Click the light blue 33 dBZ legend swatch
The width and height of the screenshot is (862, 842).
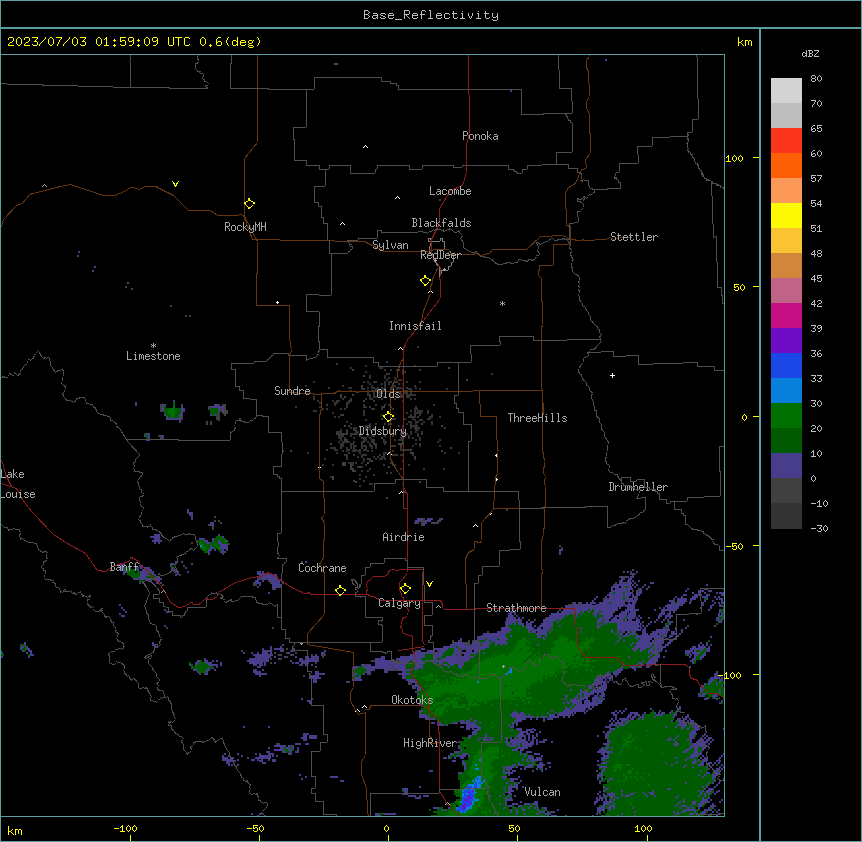(786, 391)
